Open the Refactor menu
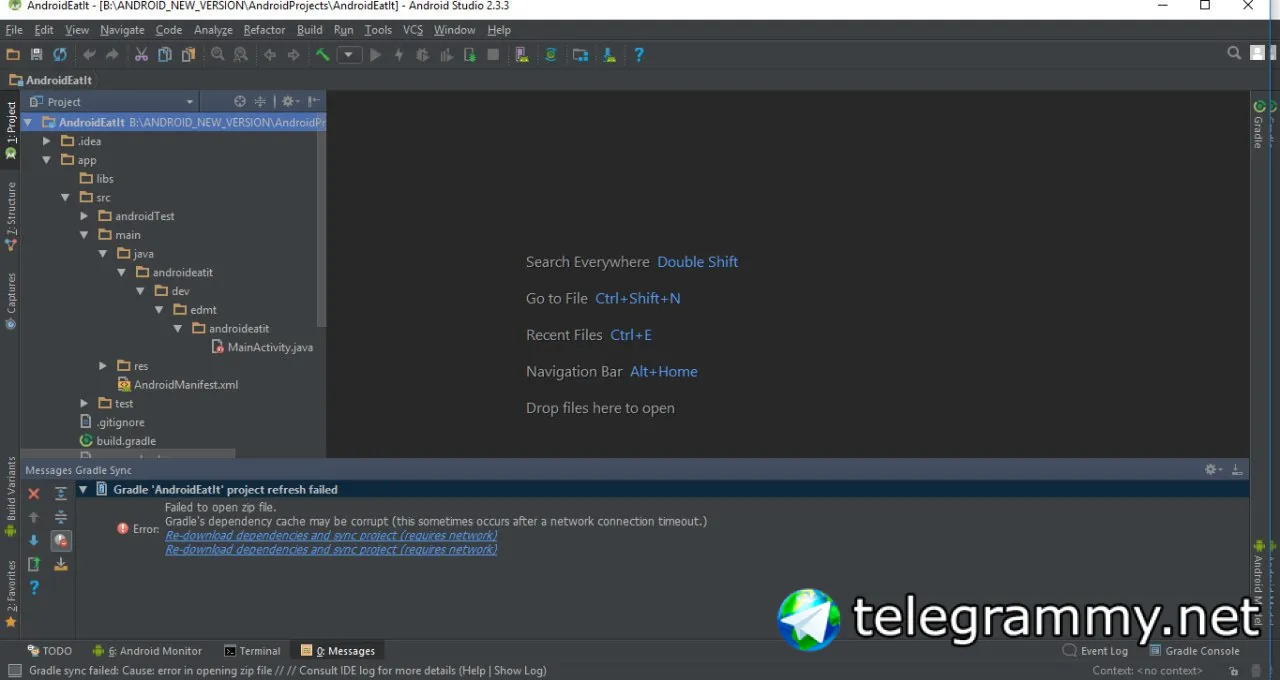 pyautogui.click(x=264, y=30)
